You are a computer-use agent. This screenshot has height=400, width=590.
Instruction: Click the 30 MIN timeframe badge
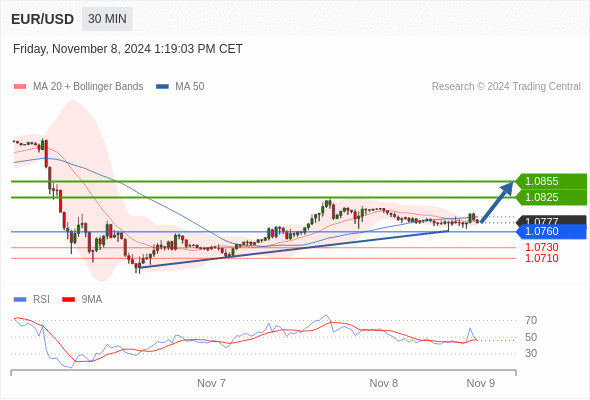(107, 19)
